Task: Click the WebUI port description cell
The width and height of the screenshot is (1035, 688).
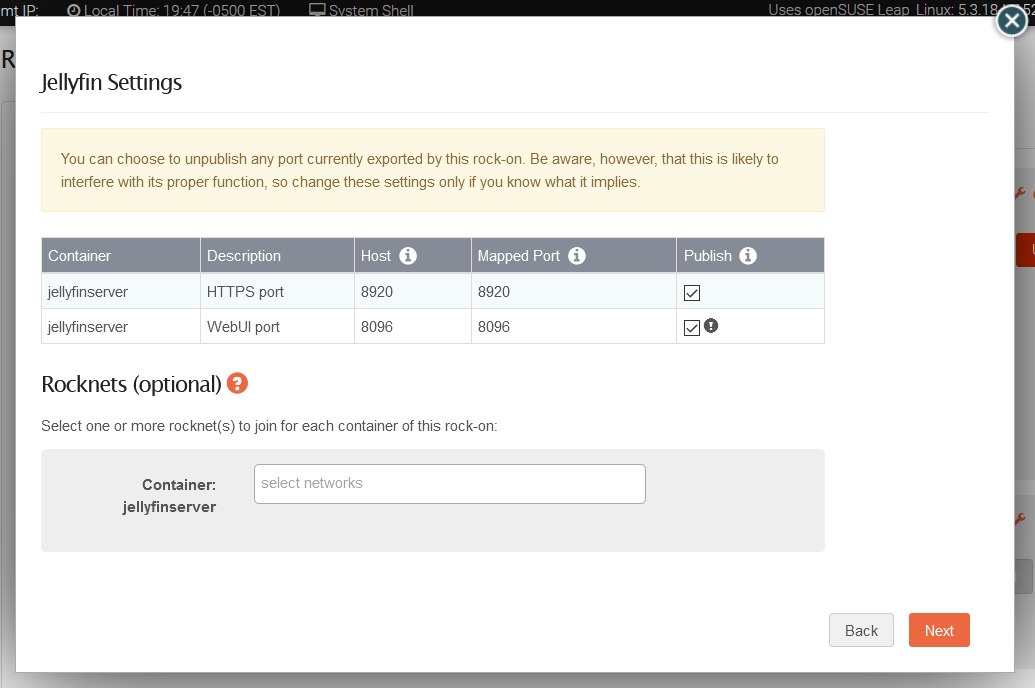Action: 277,327
